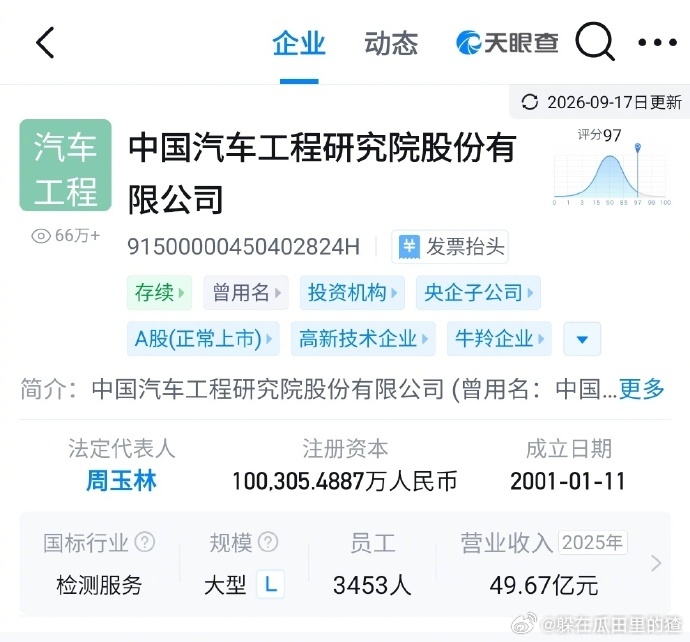
Task: Tap the 2026-09-17日更新 update label
Action: pyautogui.click(x=614, y=103)
